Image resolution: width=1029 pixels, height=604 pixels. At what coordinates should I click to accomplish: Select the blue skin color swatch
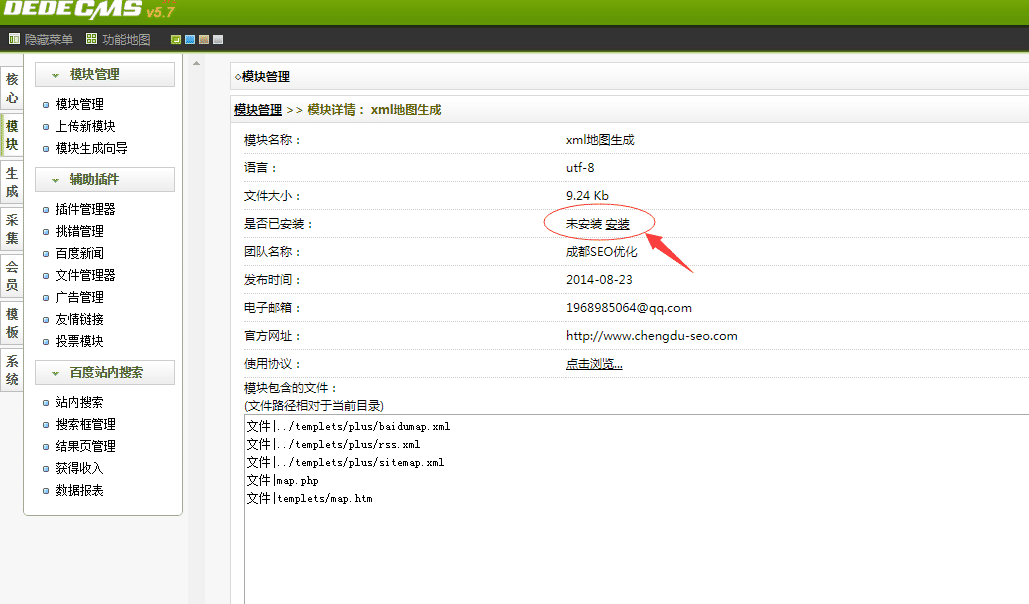pyautogui.click(x=190, y=40)
